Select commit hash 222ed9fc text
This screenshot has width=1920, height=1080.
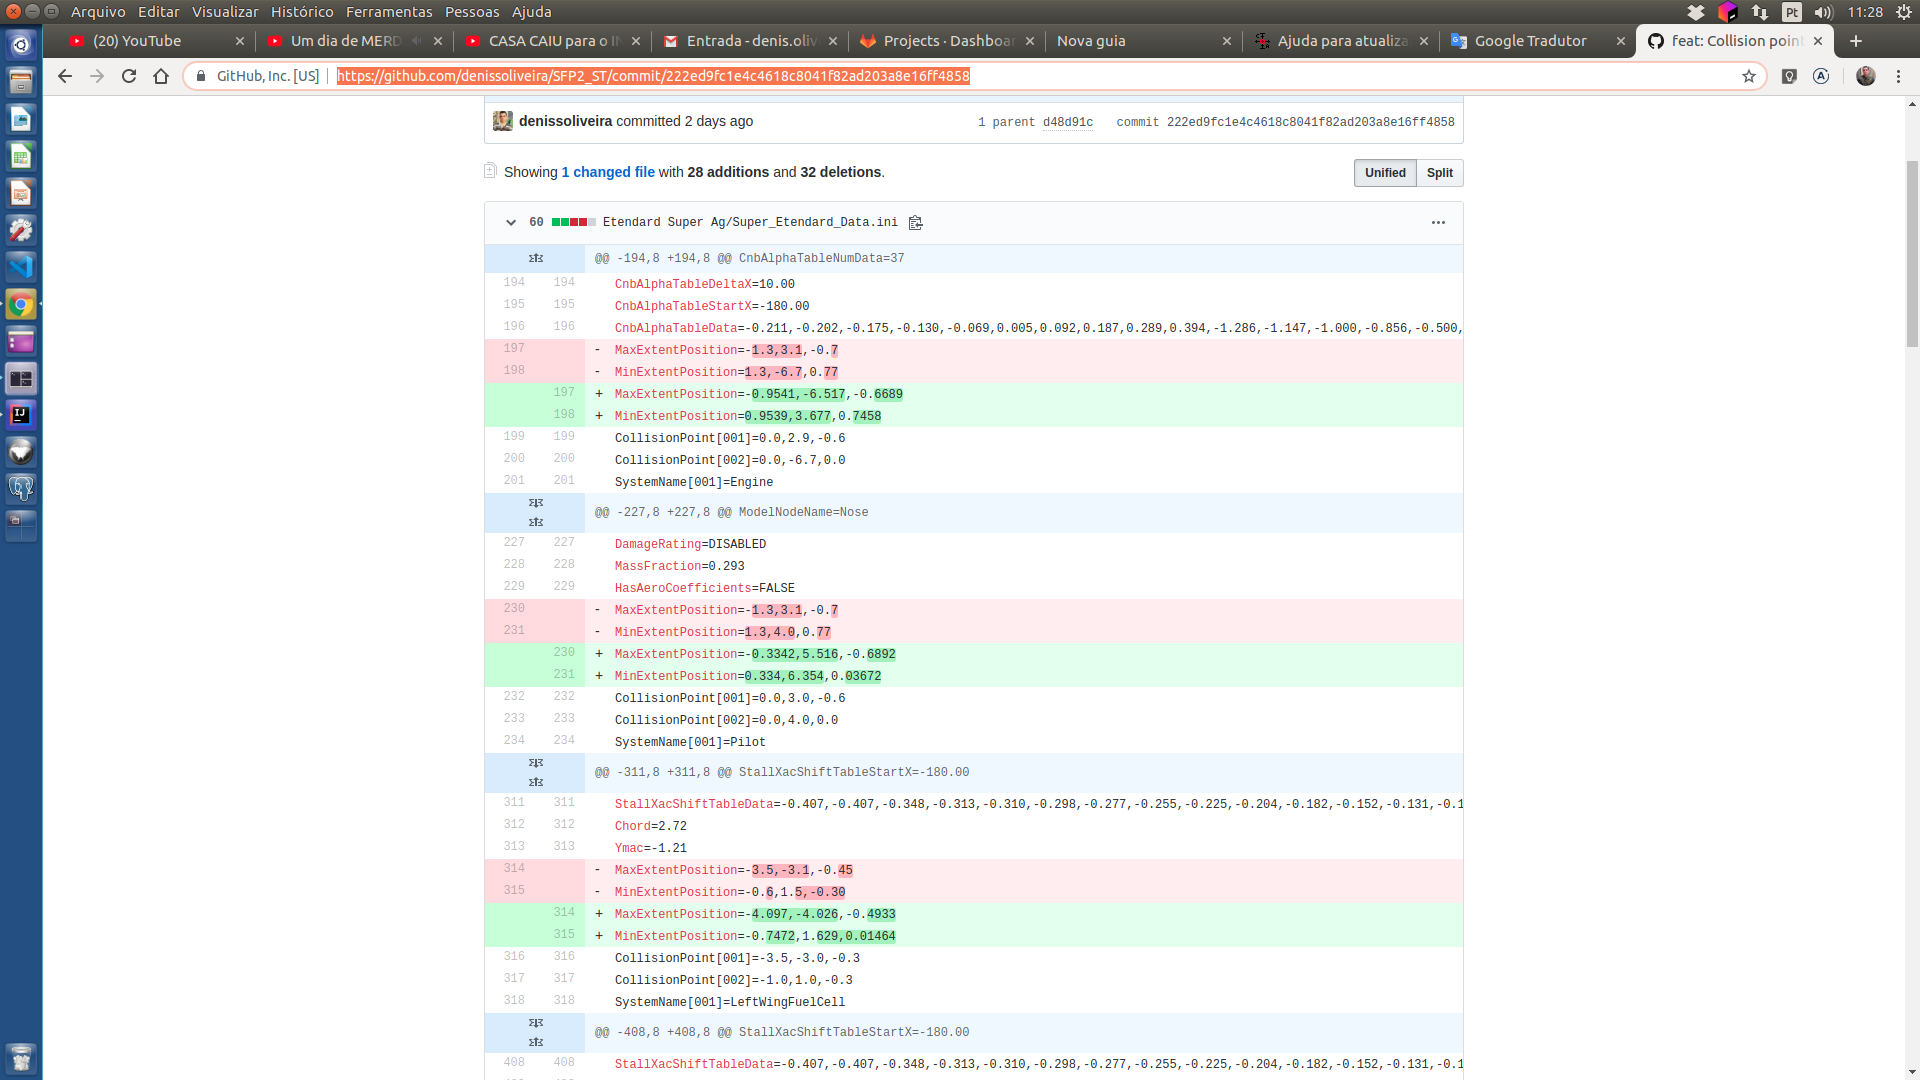(x=1311, y=122)
